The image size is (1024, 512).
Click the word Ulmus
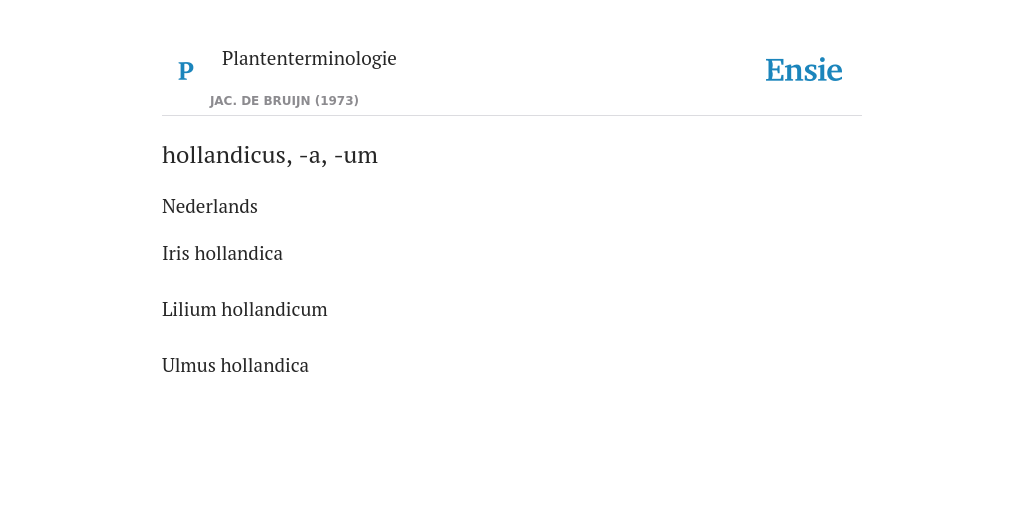(188, 366)
